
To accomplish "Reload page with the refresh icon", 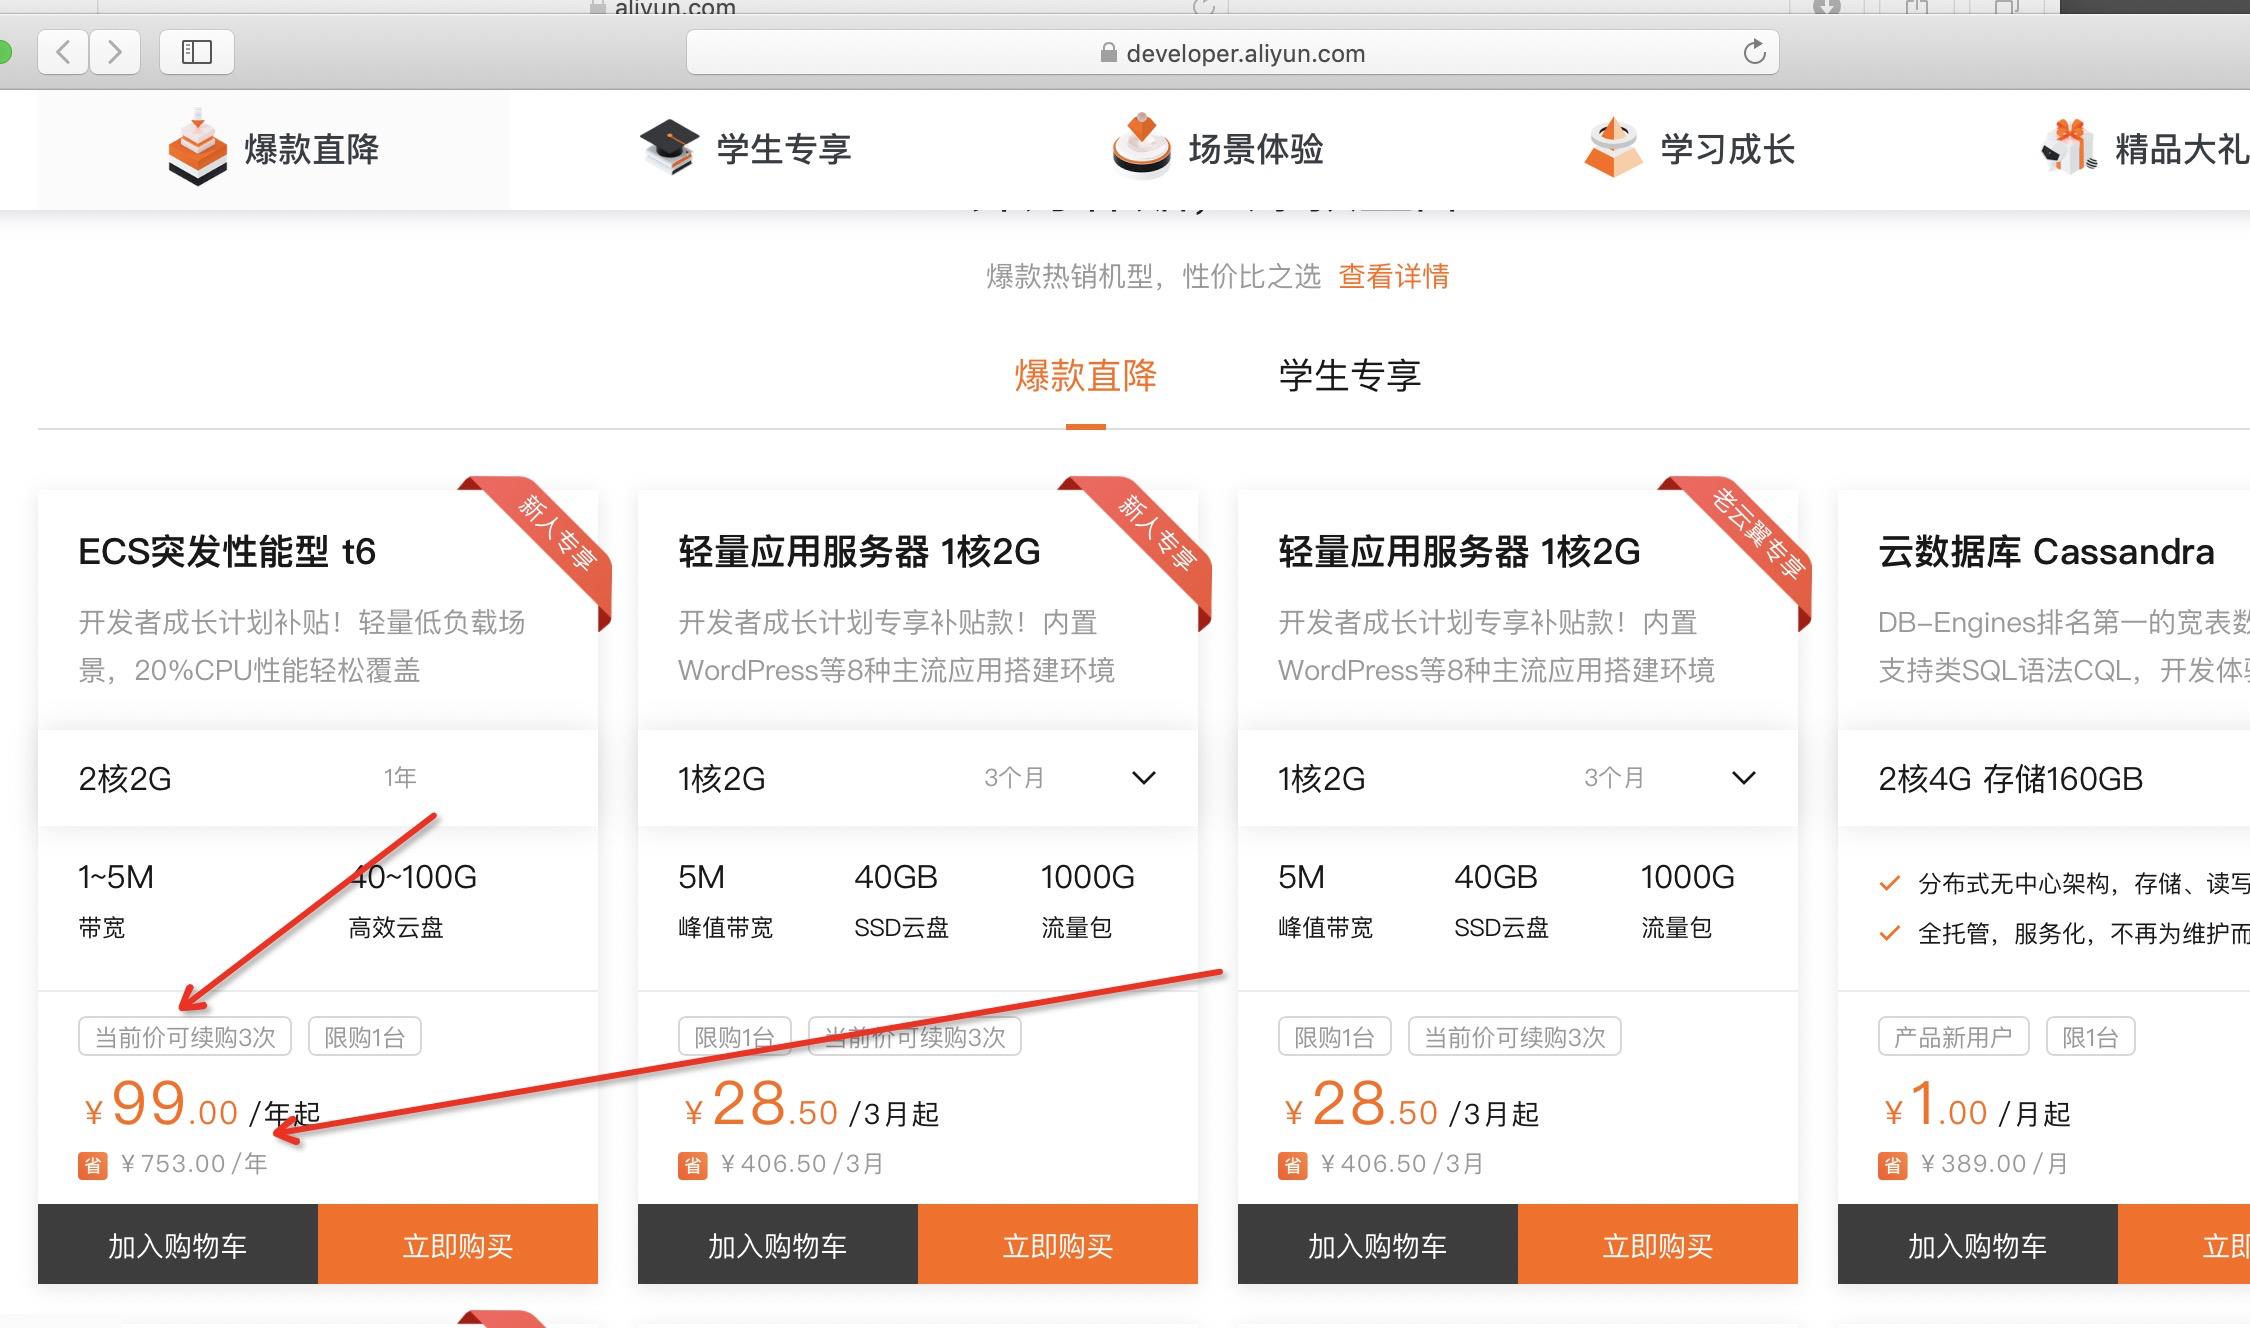I will click(x=1754, y=52).
